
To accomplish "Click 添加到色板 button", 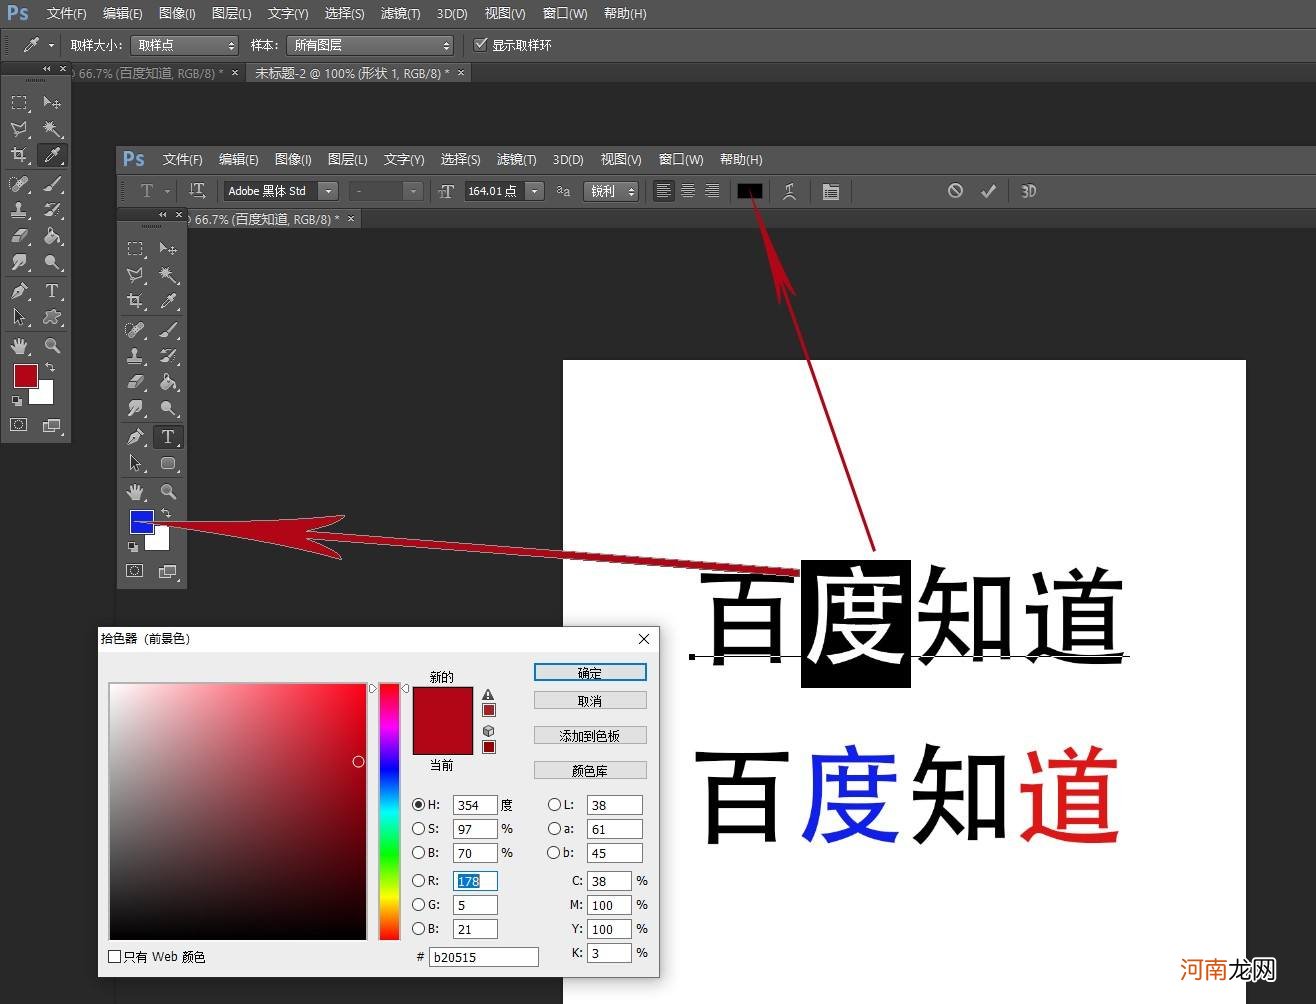I will click(x=590, y=735).
